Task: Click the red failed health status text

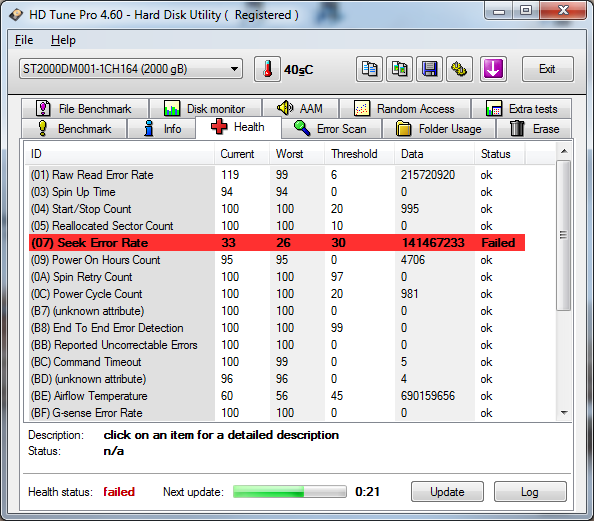Action: [119, 492]
